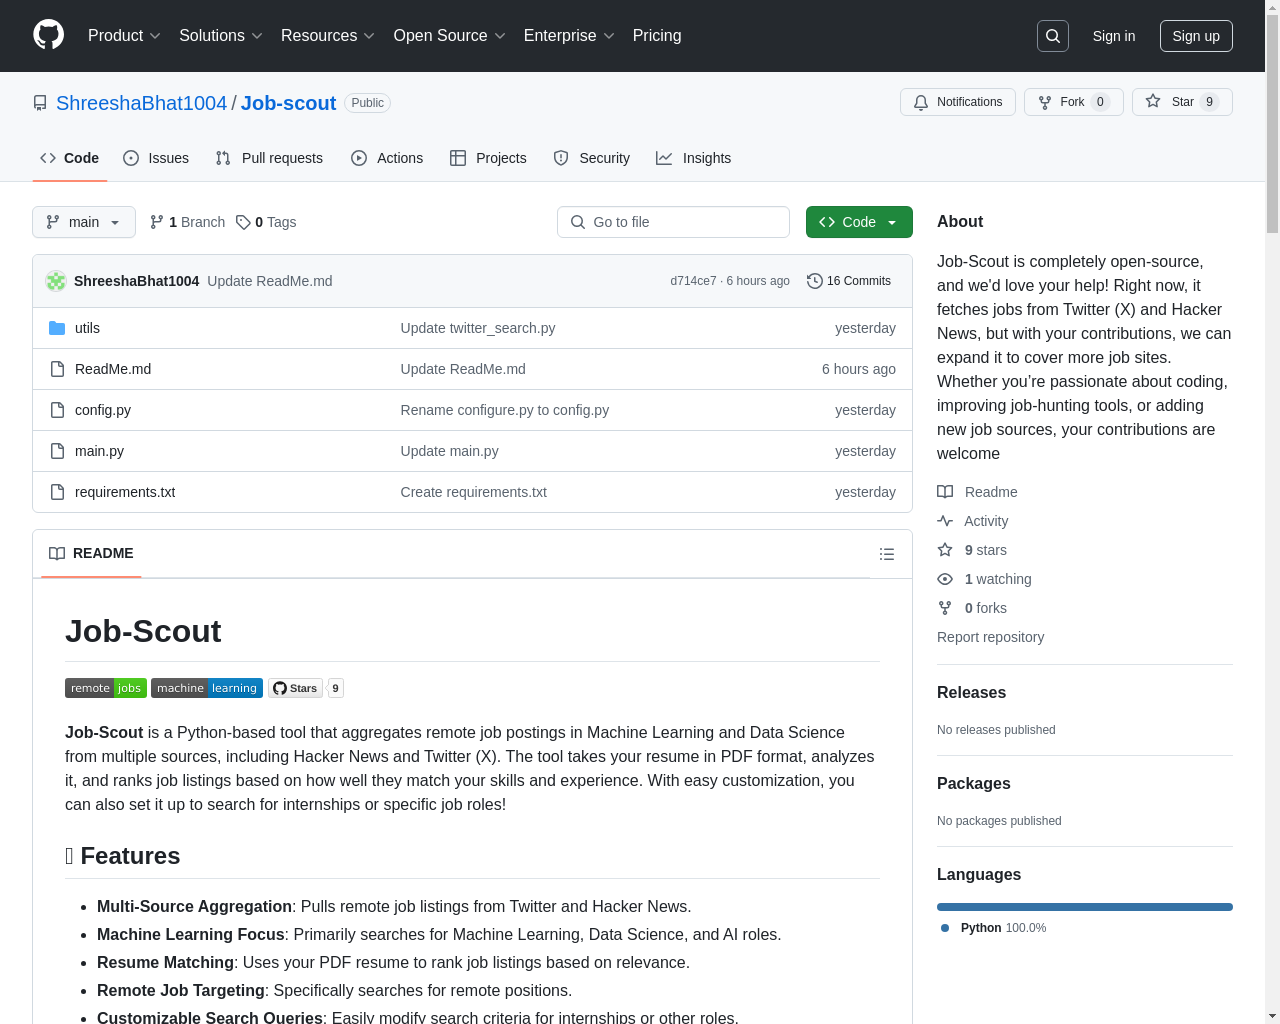Open the config.py file name
This screenshot has height=1024, width=1280.
(x=103, y=410)
